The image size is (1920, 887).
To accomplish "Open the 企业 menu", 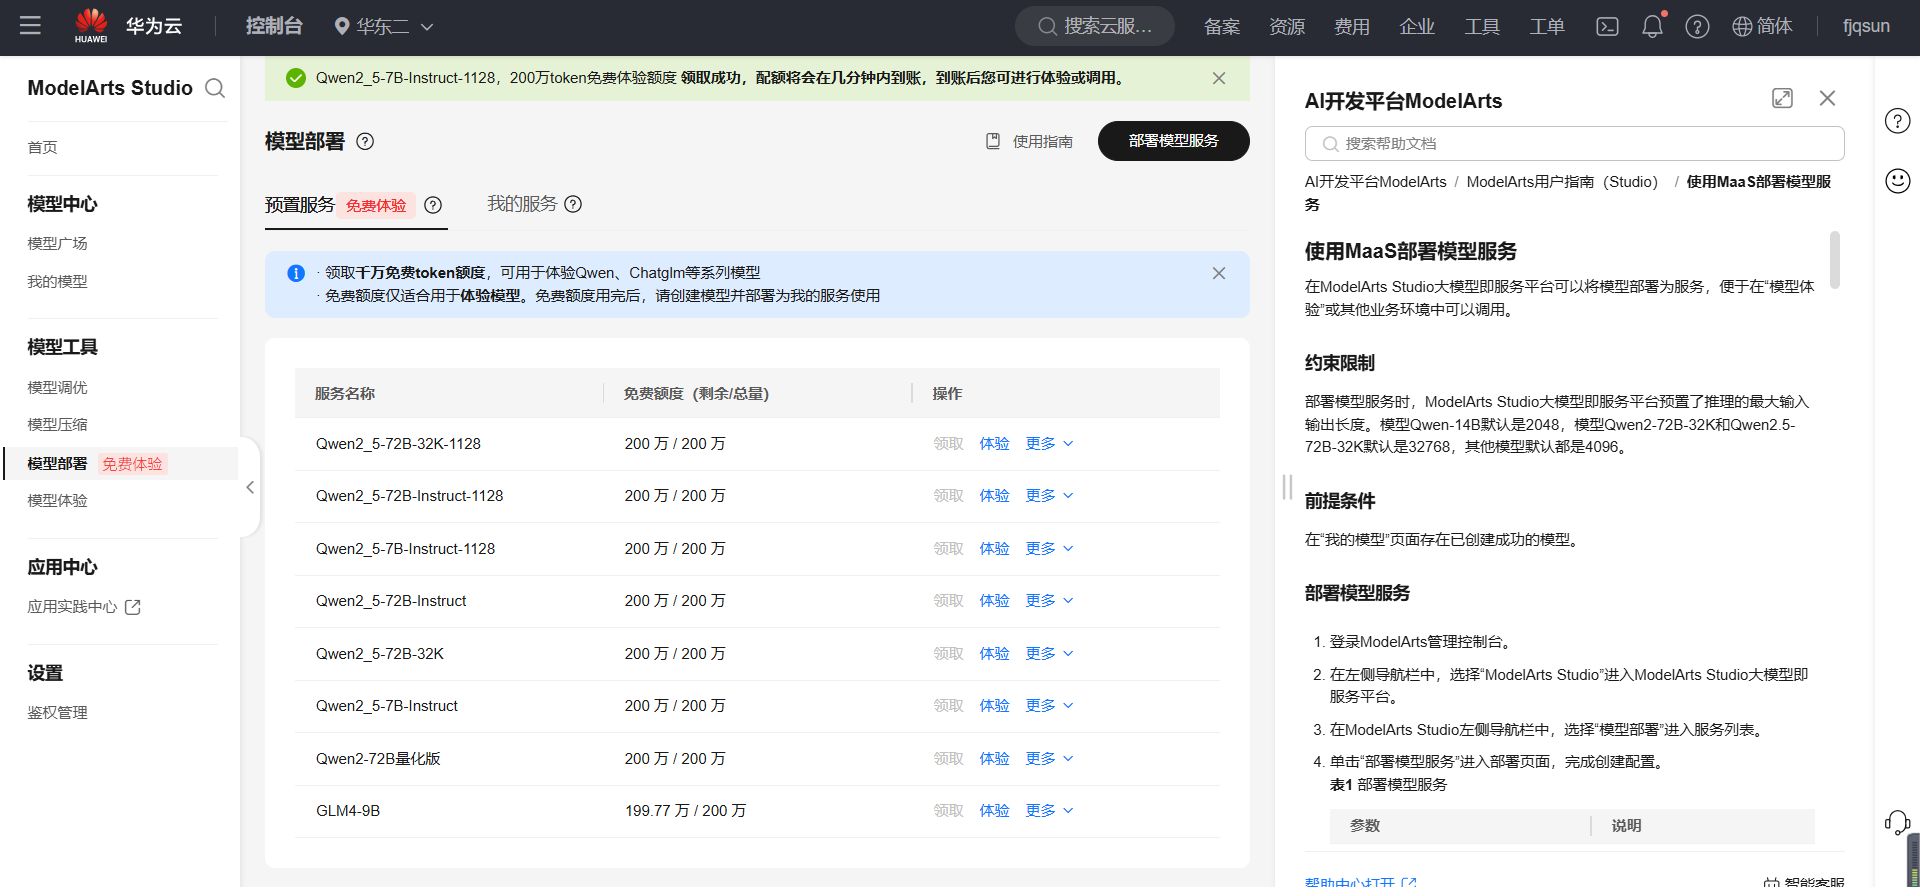I will click(1417, 27).
